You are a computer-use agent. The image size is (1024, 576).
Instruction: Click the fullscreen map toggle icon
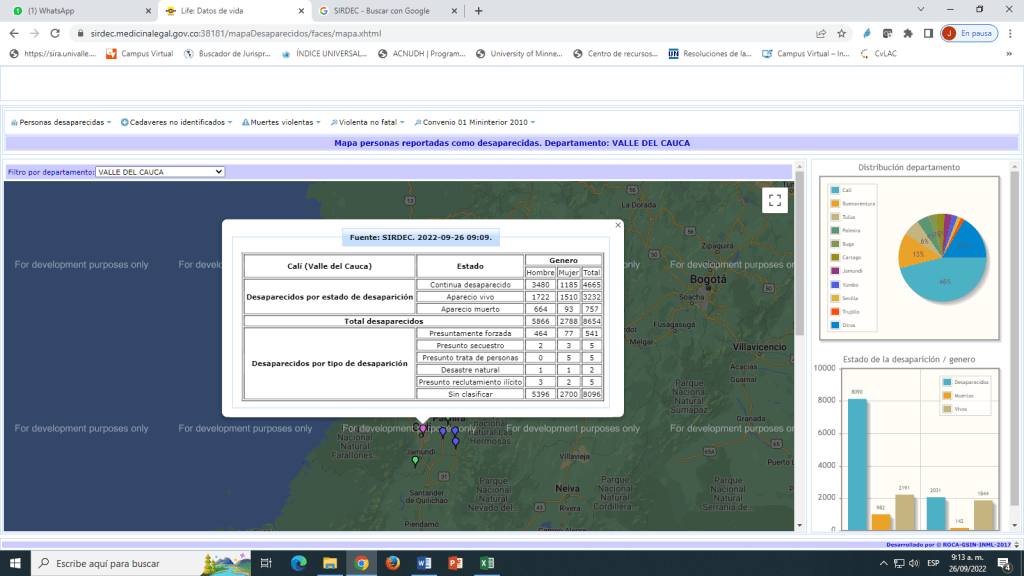(775, 200)
